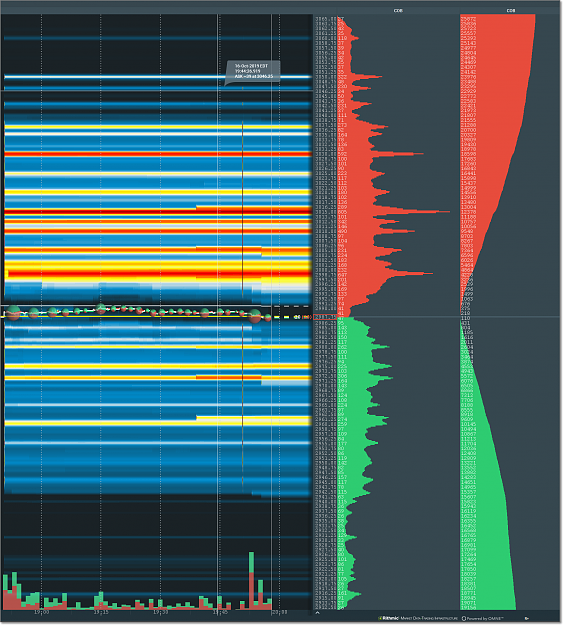Viewport: 563px width, 625px height.
Task: Click the tallest volume bar in the histogram
Action: [x=252, y=581]
